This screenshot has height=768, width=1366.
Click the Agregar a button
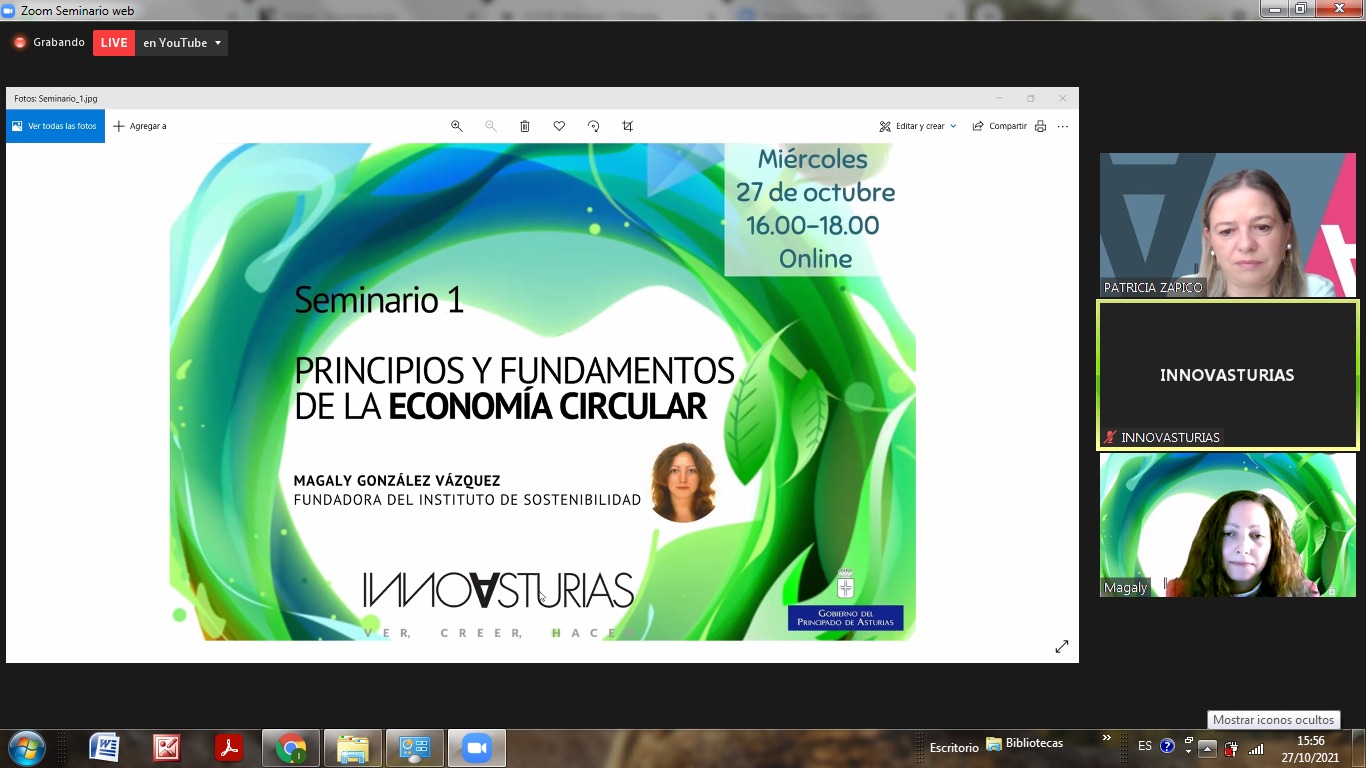140,126
